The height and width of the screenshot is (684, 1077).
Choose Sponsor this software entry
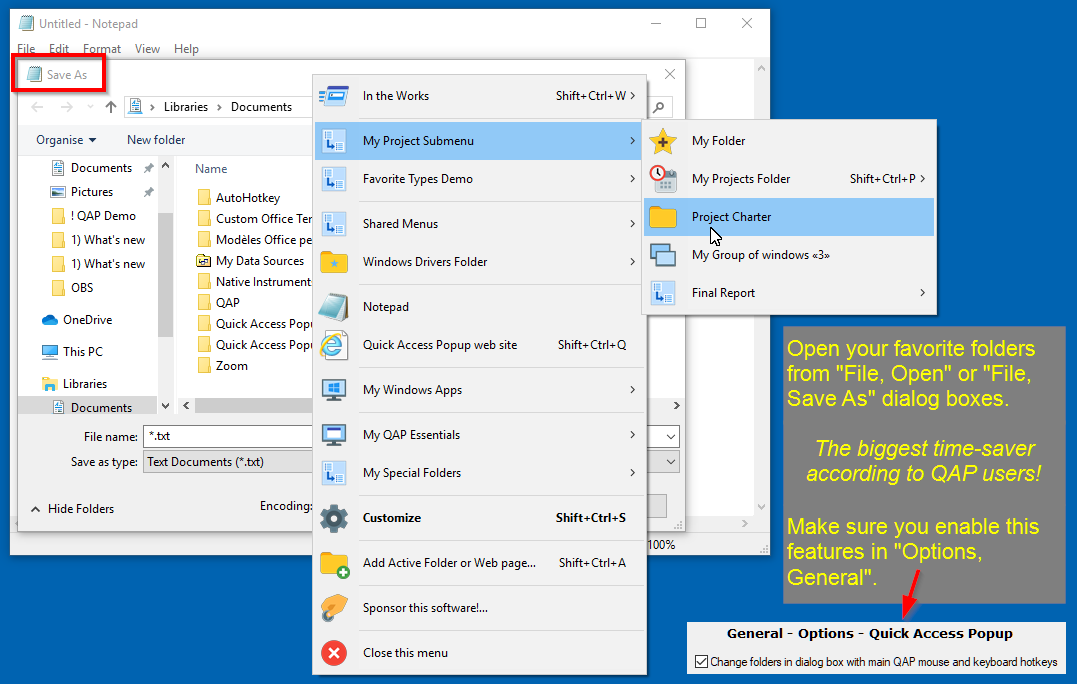[x=480, y=608]
